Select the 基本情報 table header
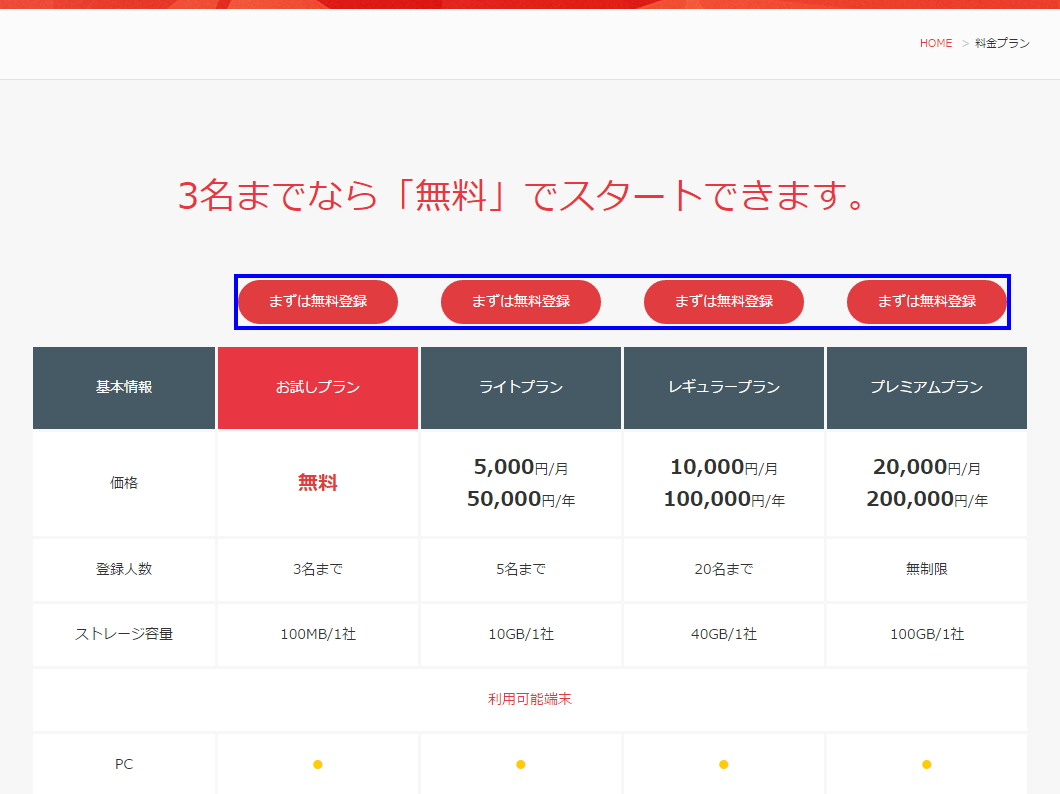This screenshot has height=794, width=1060. (124, 388)
